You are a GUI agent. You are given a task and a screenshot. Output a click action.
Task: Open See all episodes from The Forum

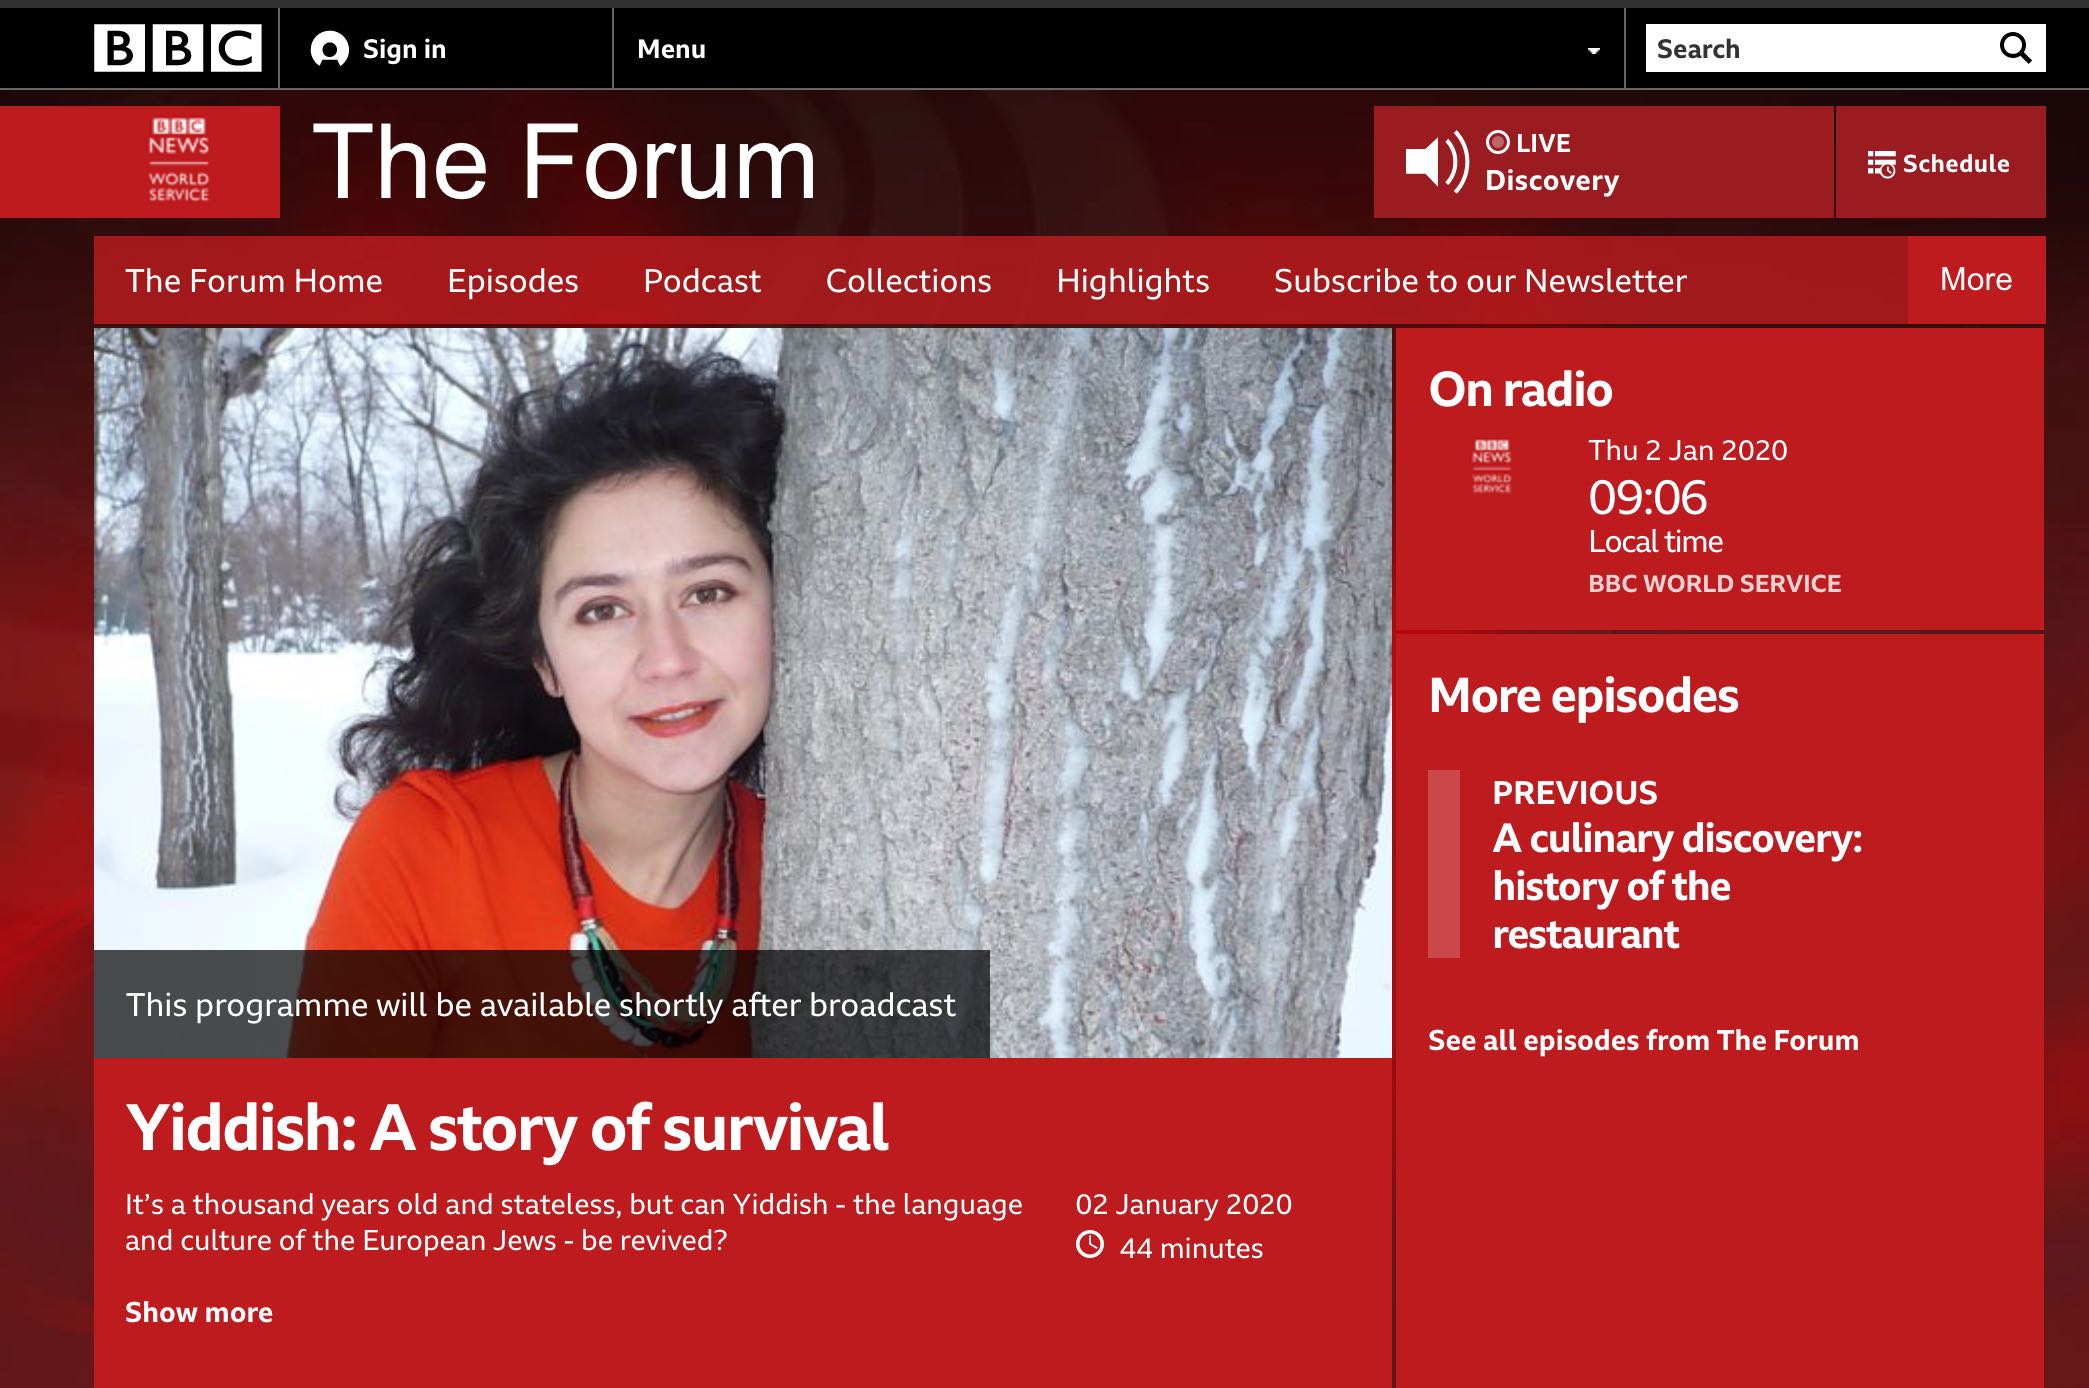coord(1643,1040)
